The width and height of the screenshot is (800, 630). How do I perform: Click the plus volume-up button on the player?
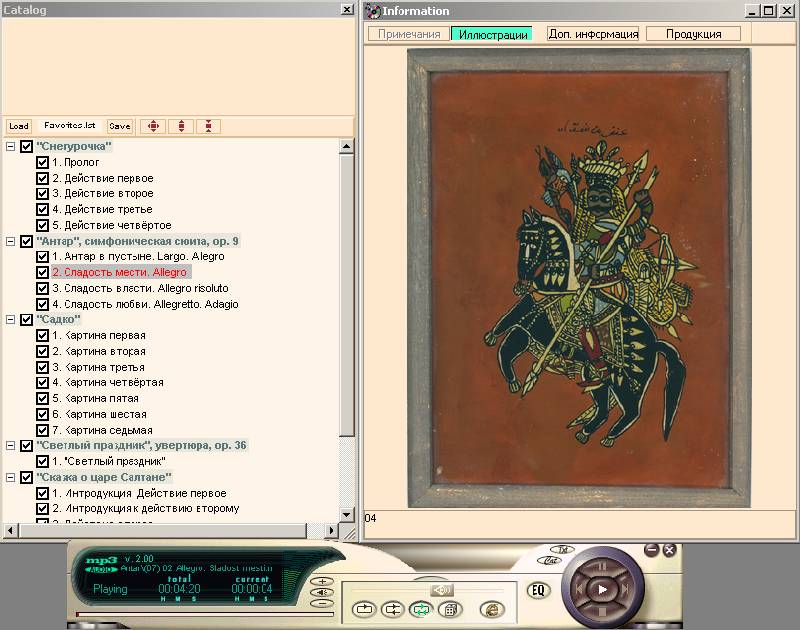click(x=322, y=581)
